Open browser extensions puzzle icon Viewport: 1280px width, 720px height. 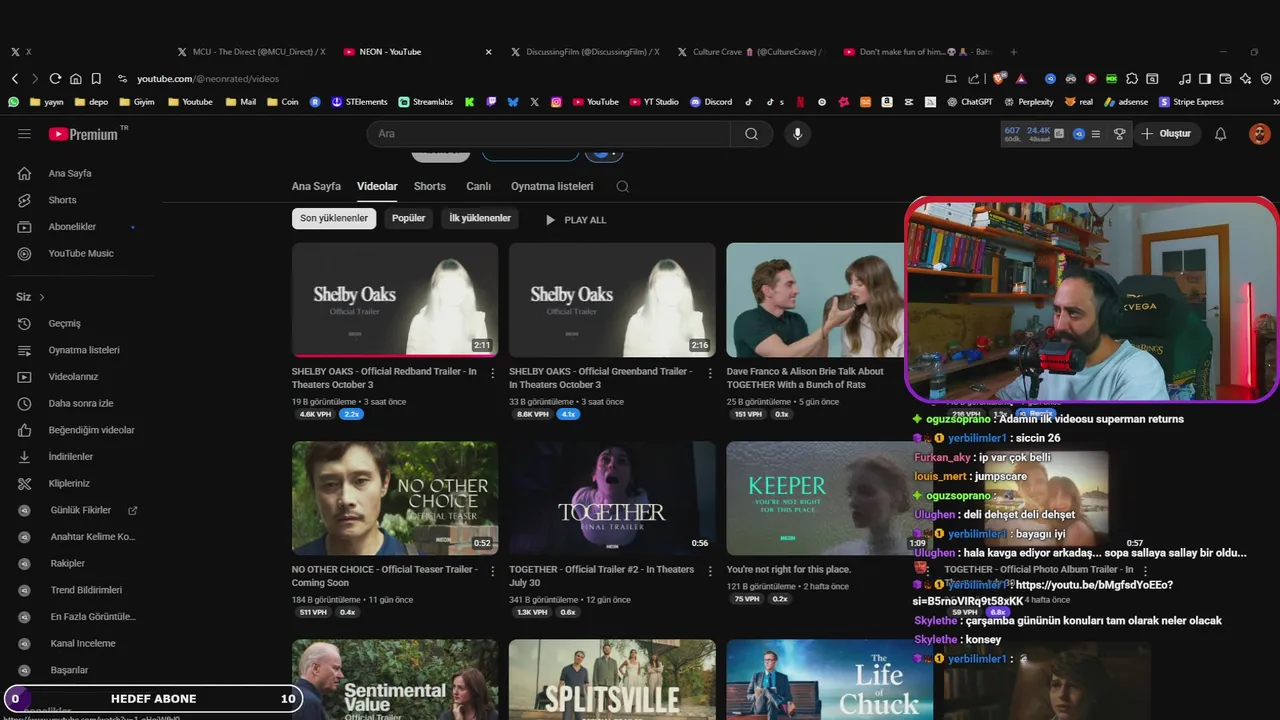pos(1132,78)
